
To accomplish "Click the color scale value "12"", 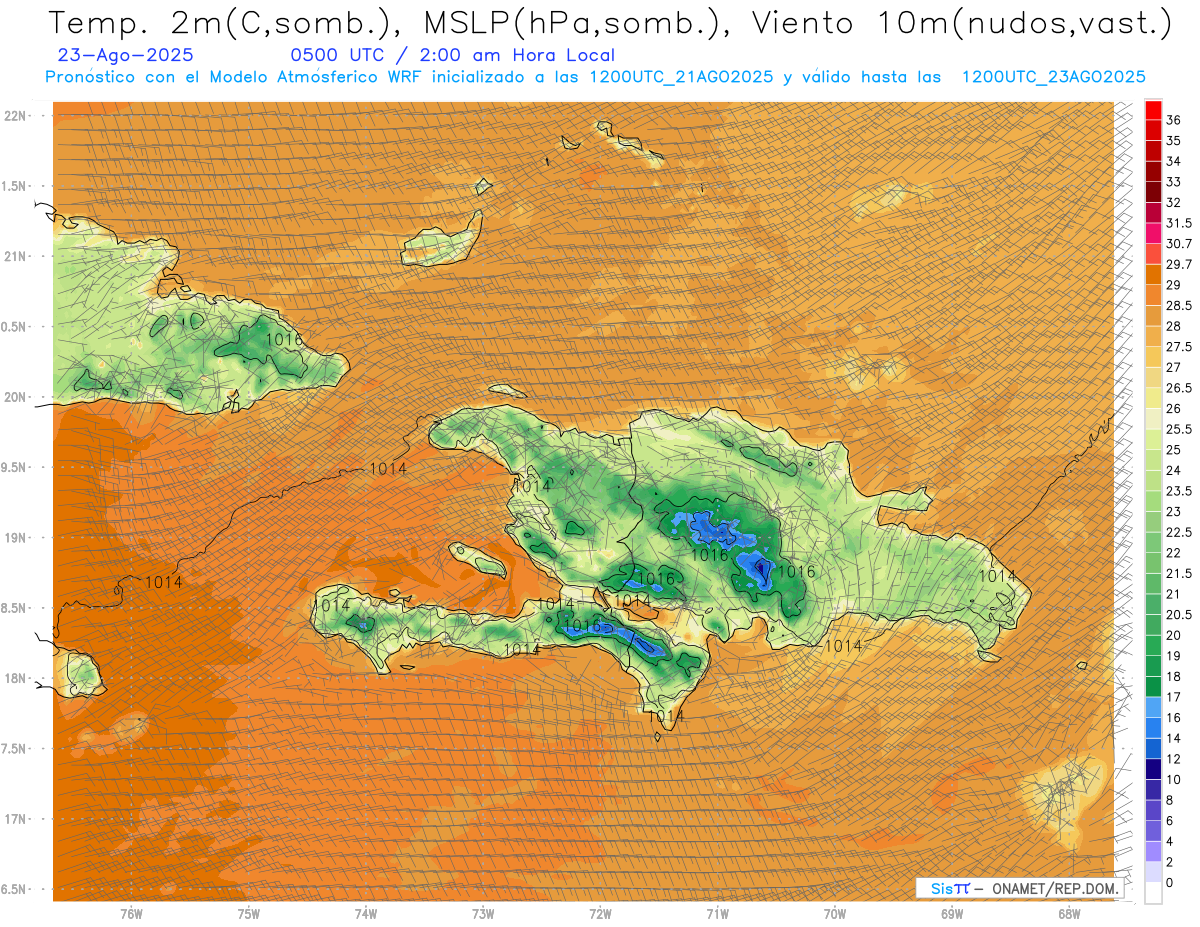I will [x=1173, y=759].
